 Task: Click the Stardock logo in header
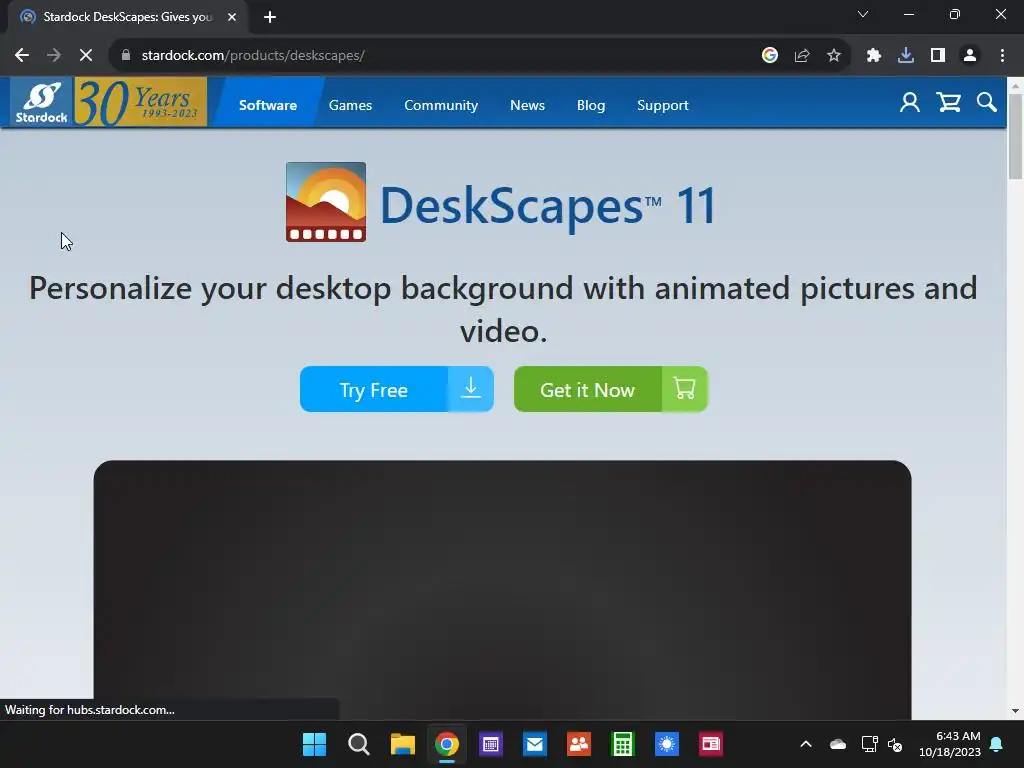point(41,103)
